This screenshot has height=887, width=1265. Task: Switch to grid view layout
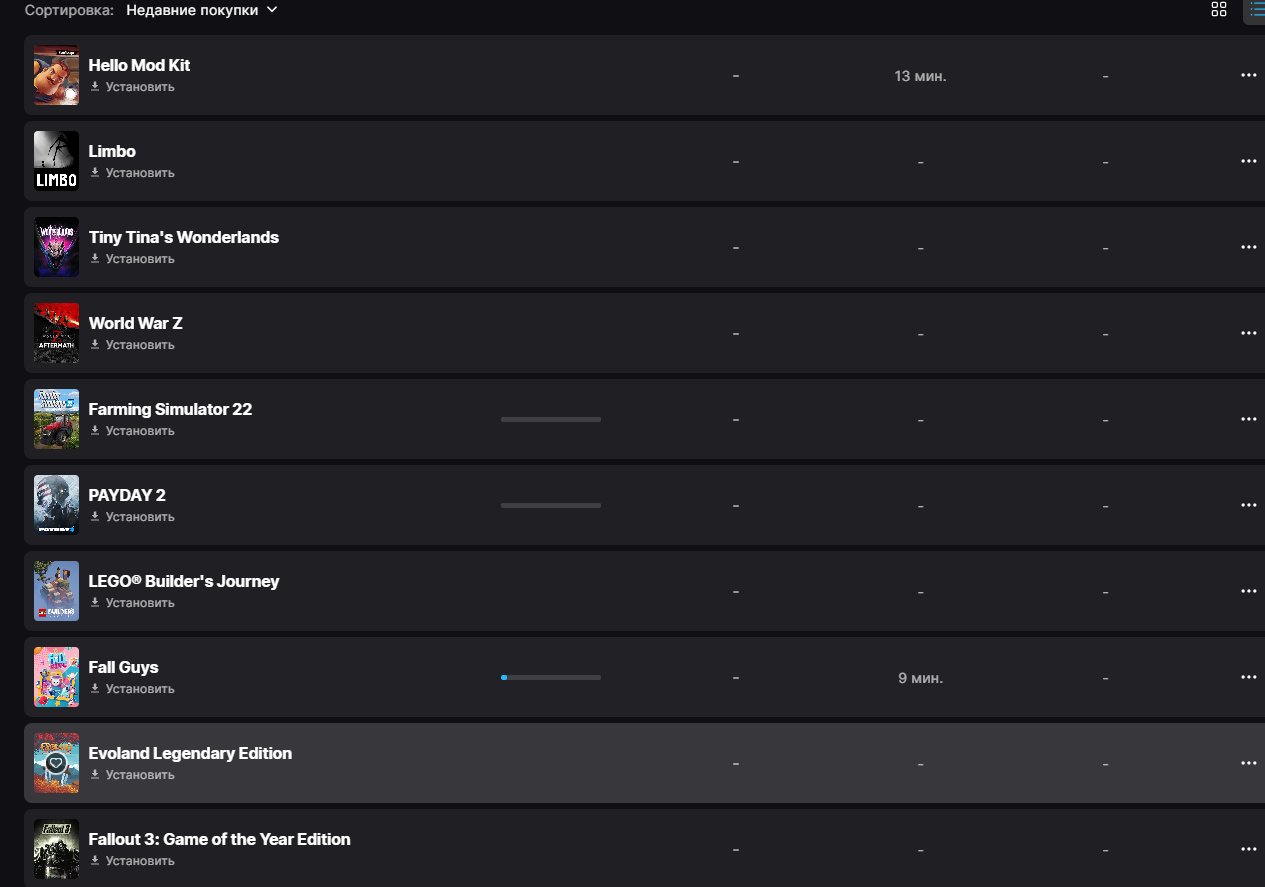[x=1218, y=10]
